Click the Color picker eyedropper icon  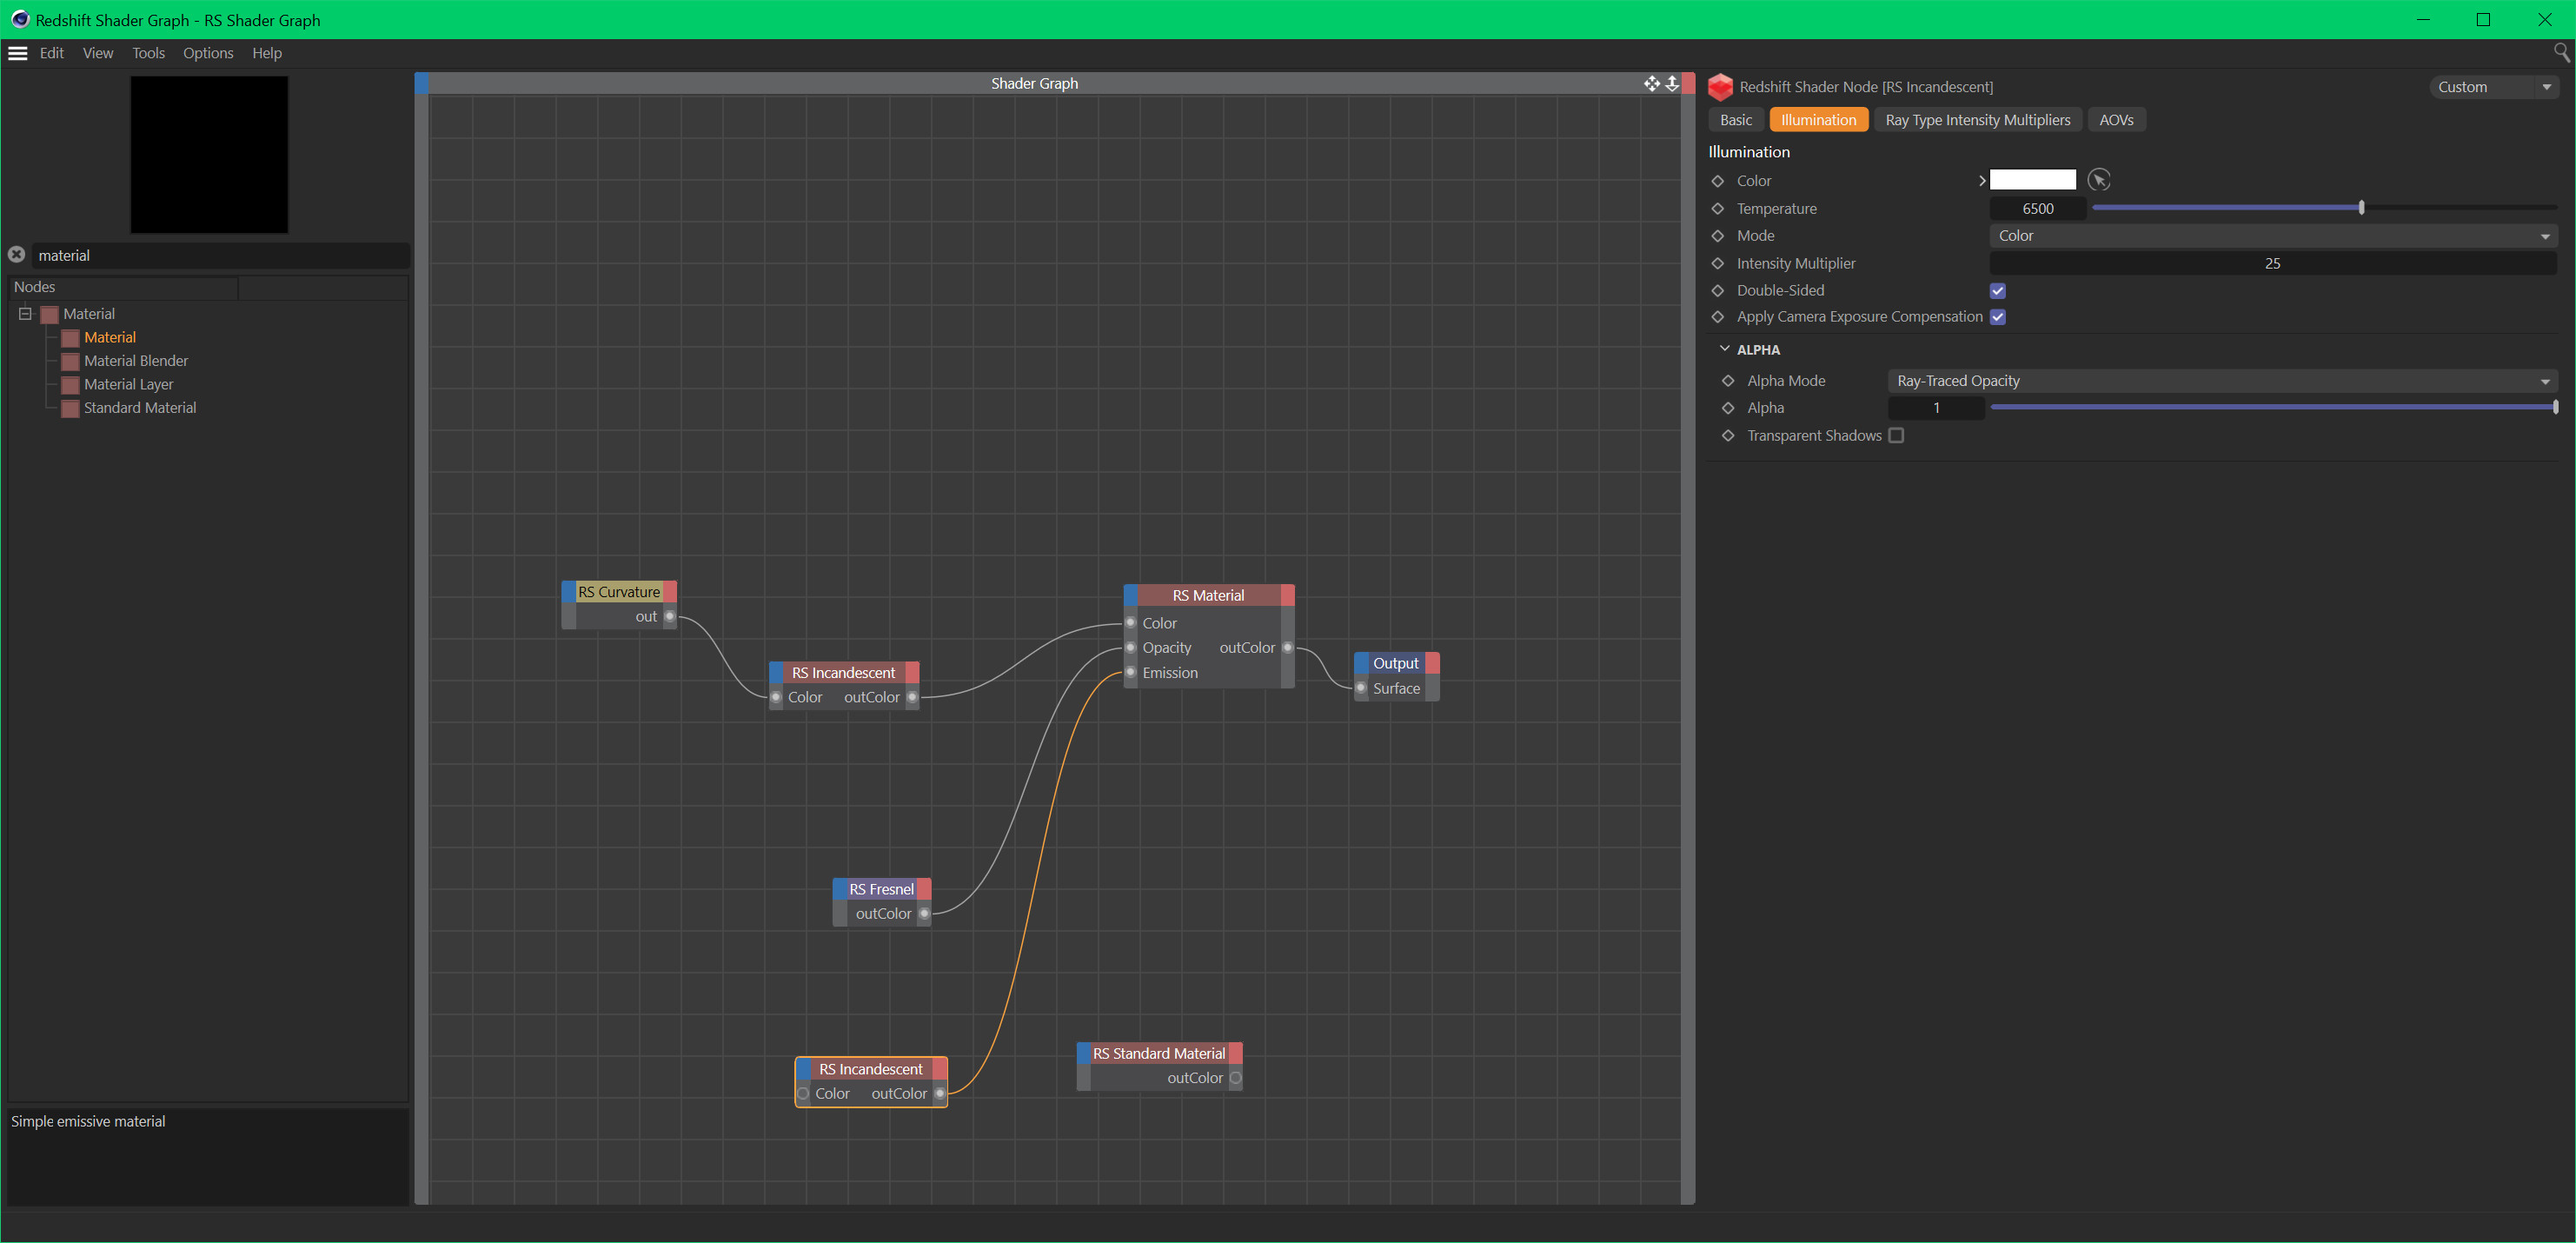(2099, 180)
